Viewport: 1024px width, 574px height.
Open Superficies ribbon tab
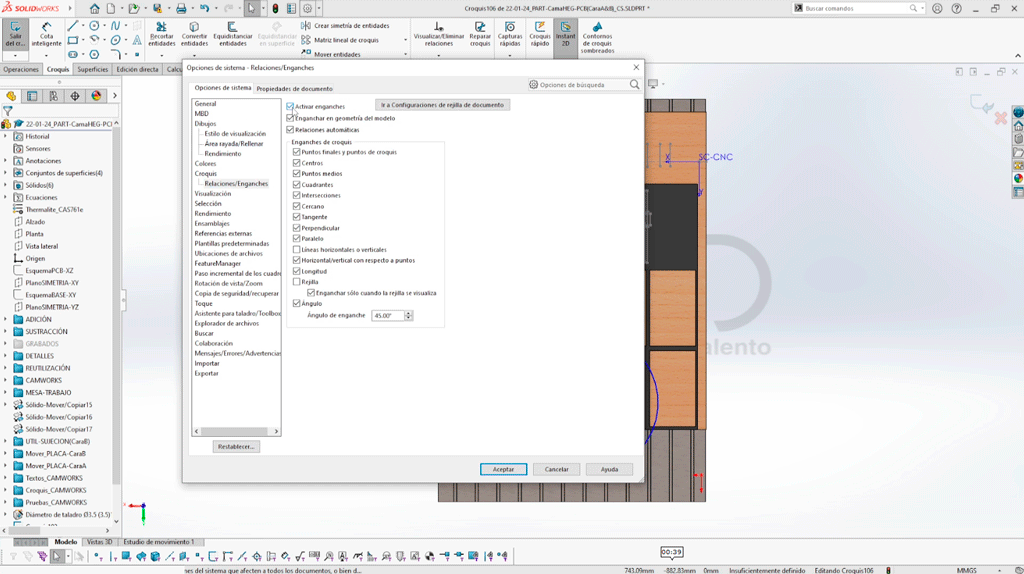pyautogui.click(x=93, y=69)
